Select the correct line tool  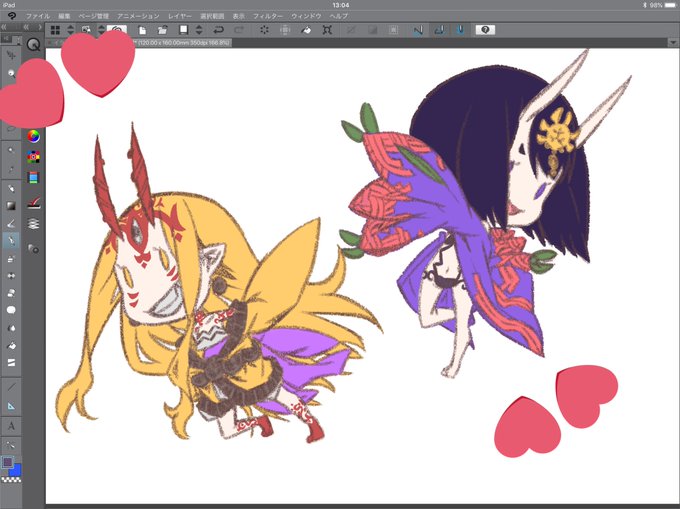11,445
